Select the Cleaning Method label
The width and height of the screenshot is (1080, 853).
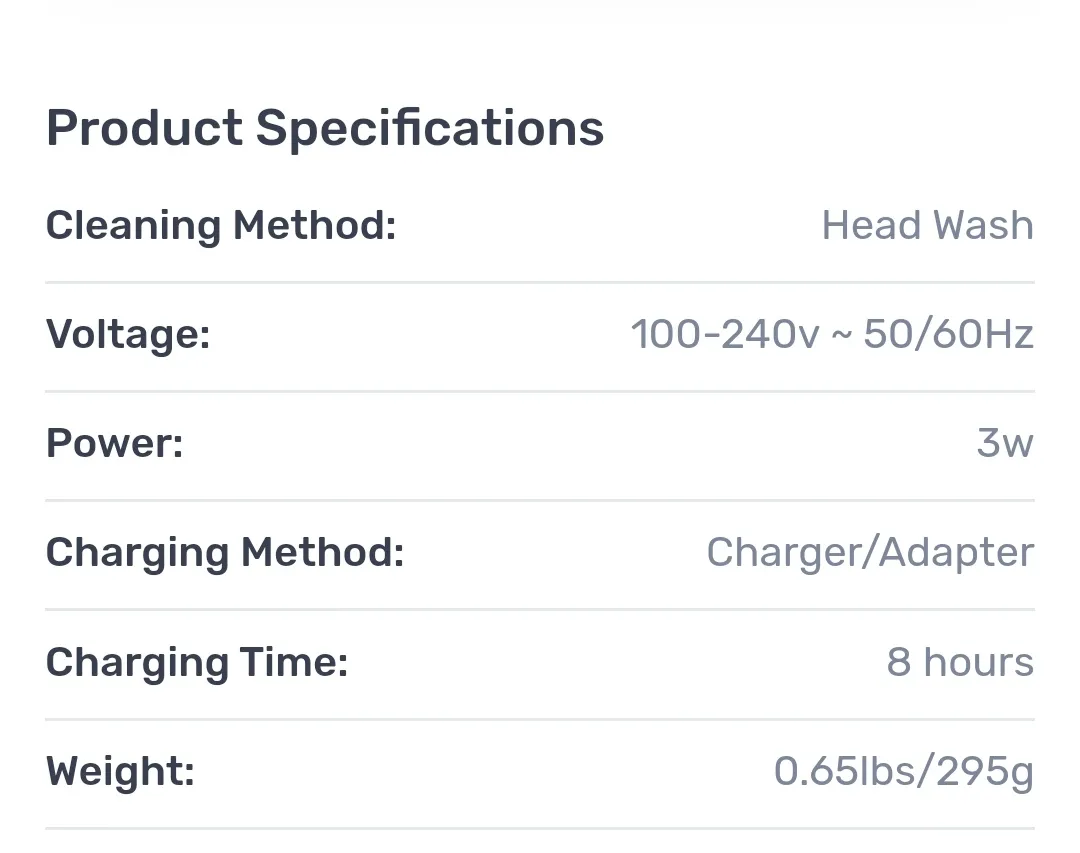click(x=221, y=226)
